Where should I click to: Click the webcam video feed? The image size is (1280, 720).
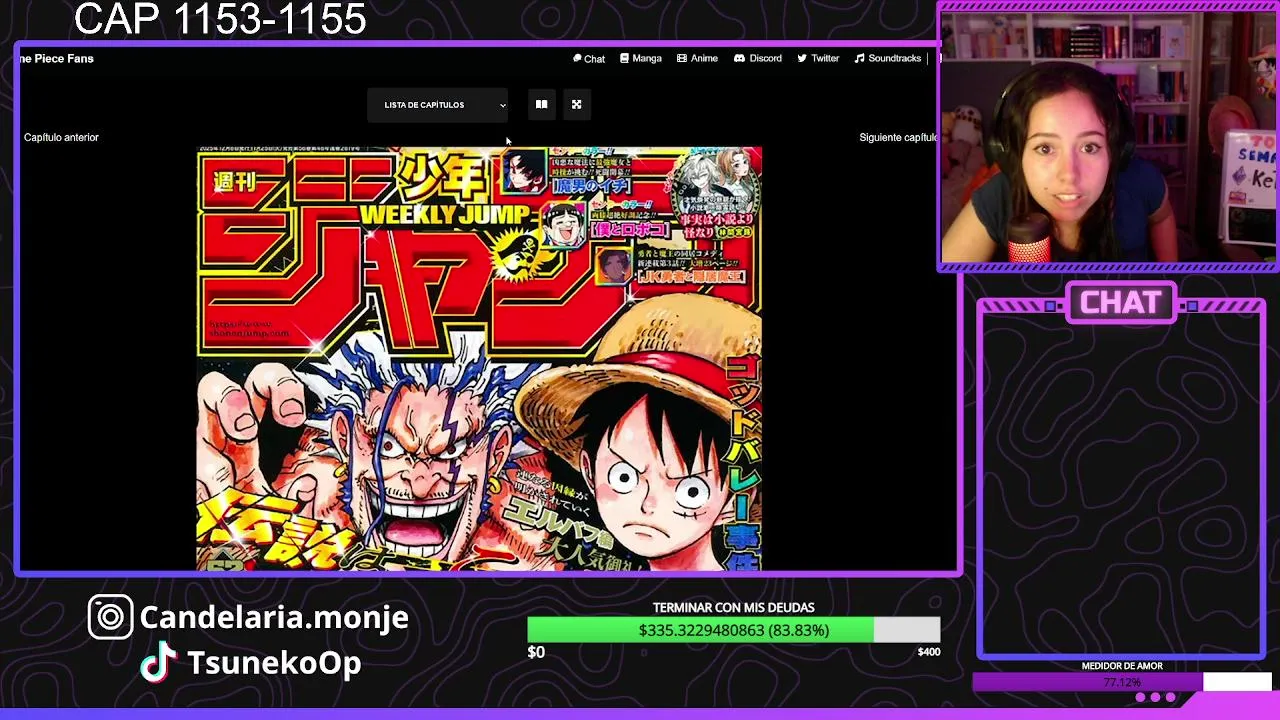point(1108,138)
